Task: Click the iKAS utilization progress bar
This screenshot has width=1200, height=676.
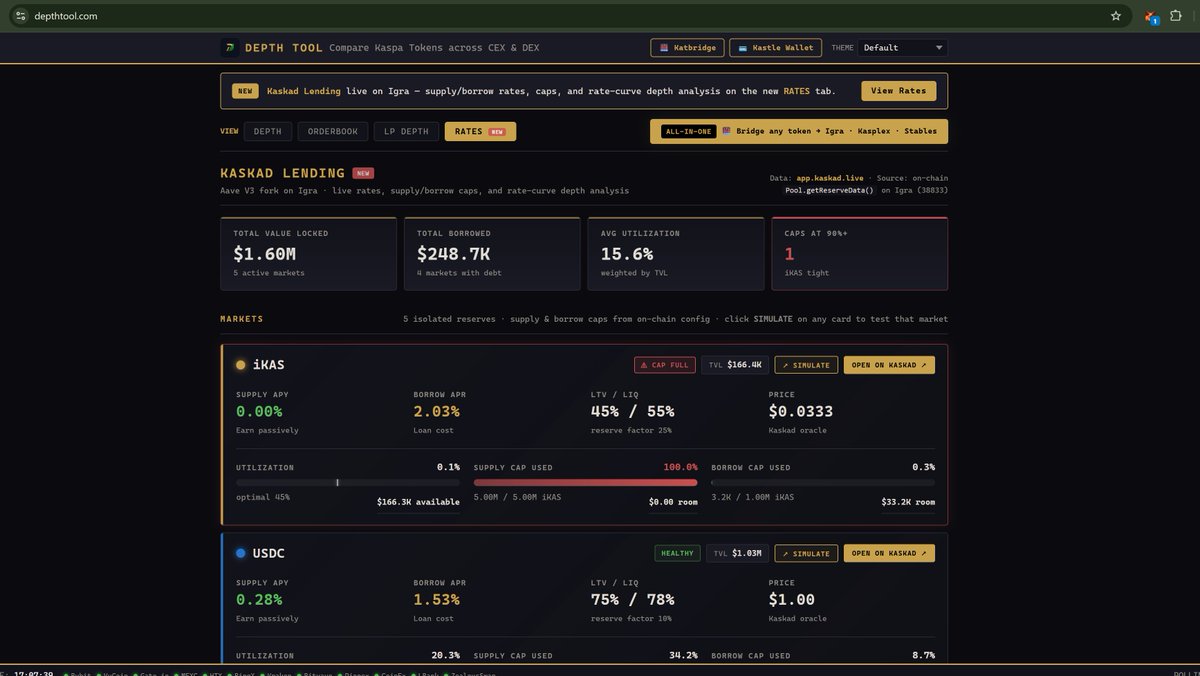Action: coord(348,482)
